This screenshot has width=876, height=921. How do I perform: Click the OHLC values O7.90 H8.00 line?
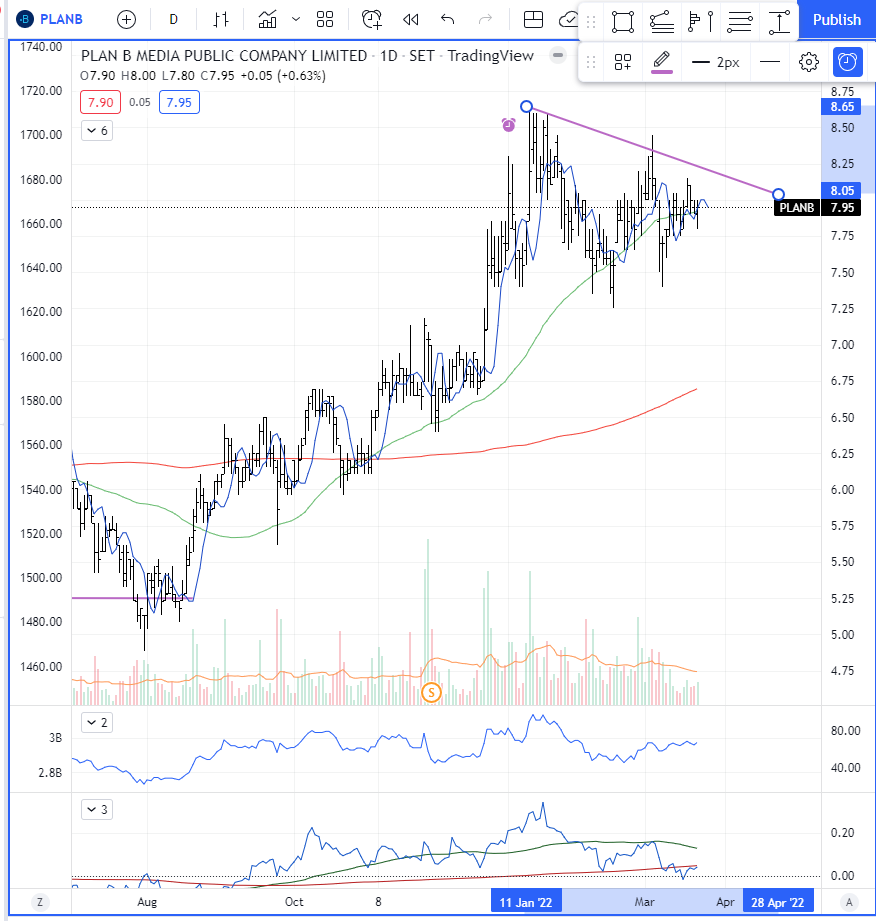pyautogui.click(x=203, y=76)
